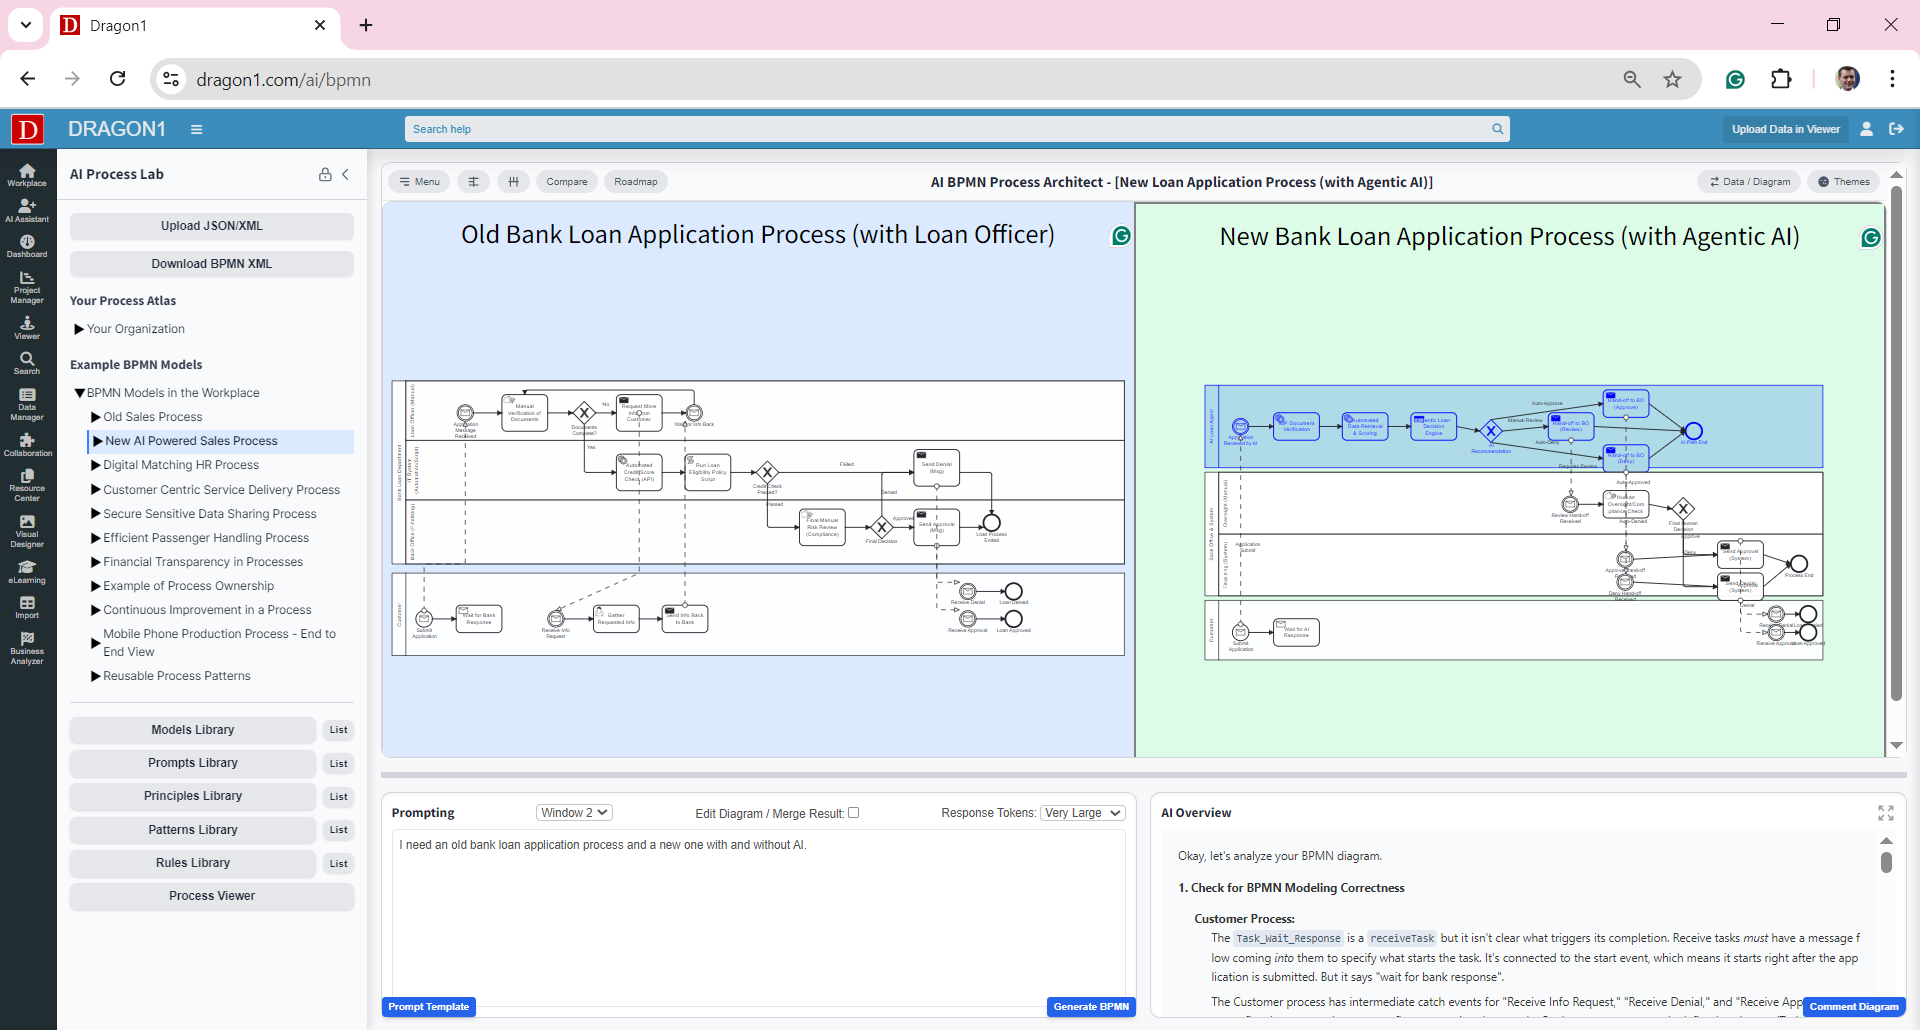Click the Comment Diagram button
The image size is (1920, 1030).
click(1854, 1007)
